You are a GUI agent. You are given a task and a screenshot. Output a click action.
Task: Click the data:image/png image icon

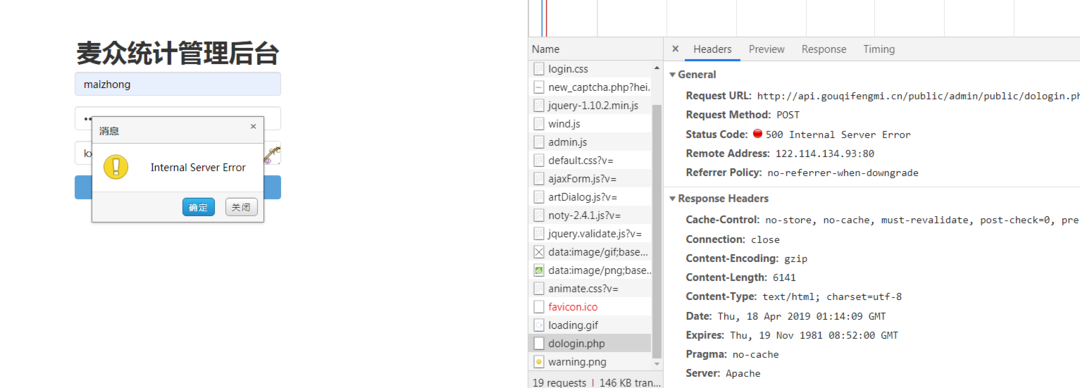539,270
